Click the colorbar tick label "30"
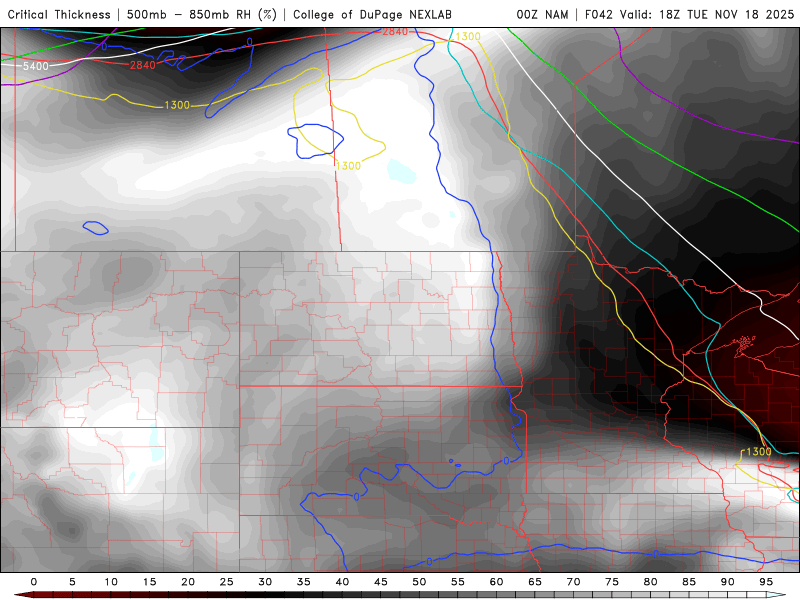The image size is (800, 600). (x=265, y=582)
